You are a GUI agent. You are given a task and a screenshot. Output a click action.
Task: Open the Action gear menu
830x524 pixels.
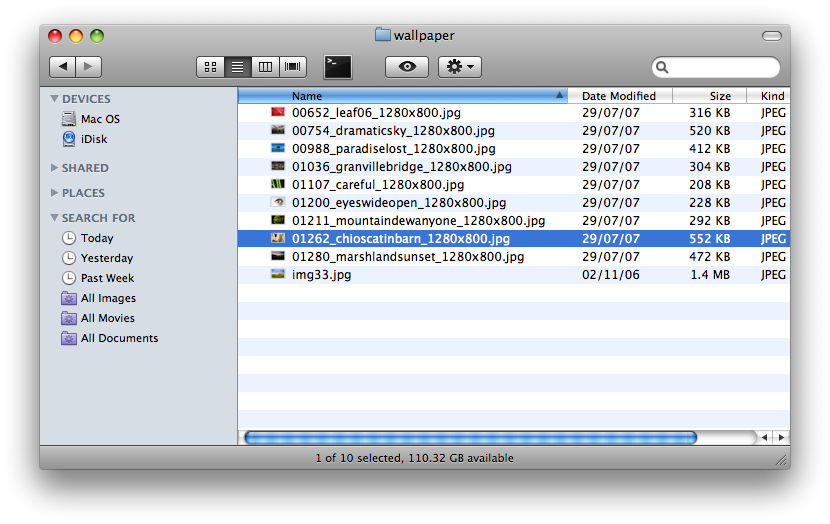pyautogui.click(x=459, y=67)
